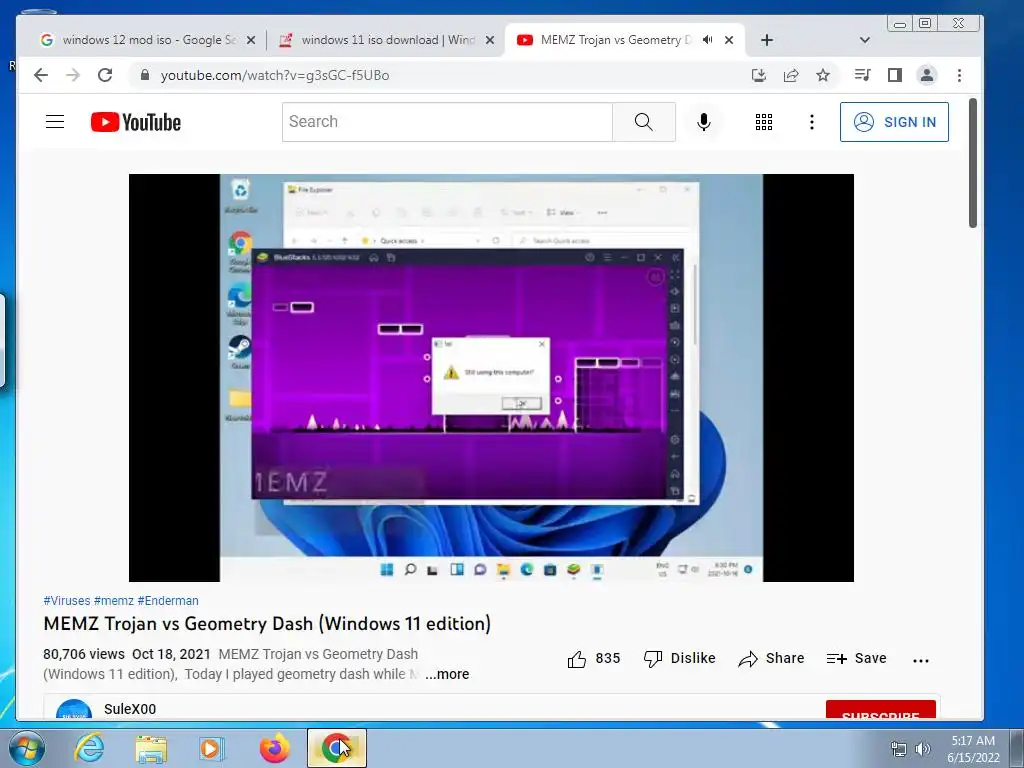Close the windows 12 mod iso tab
This screenshot has width=1024, height=768.
tap(251, 40)
